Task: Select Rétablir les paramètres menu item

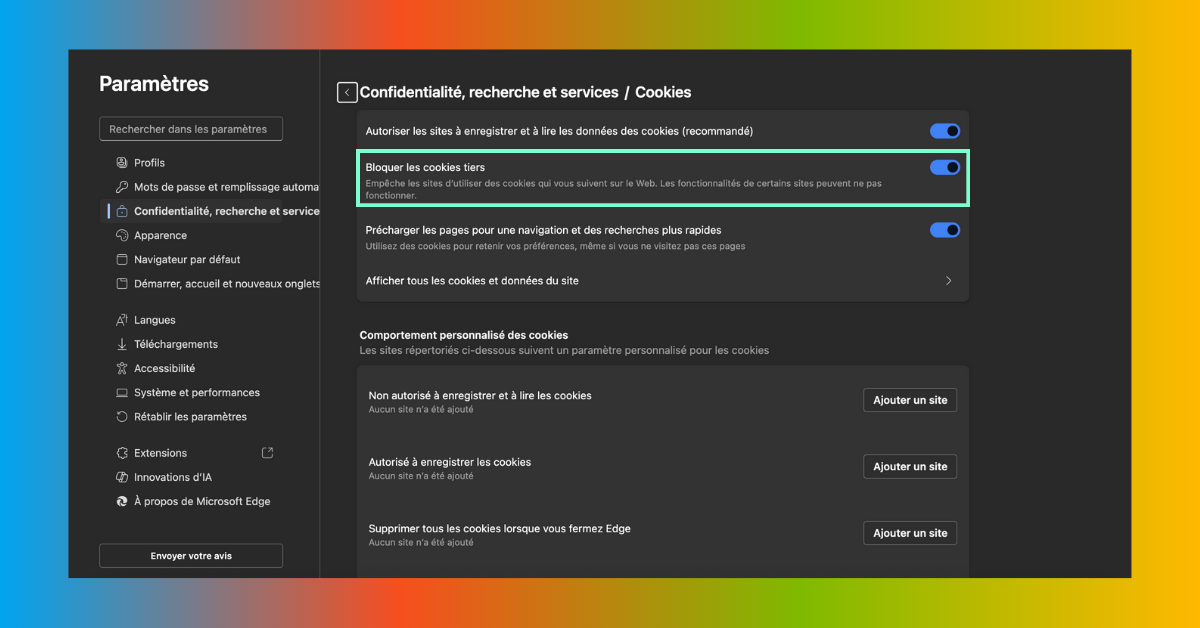Action: pyautogui.click(x=190, y=417)
